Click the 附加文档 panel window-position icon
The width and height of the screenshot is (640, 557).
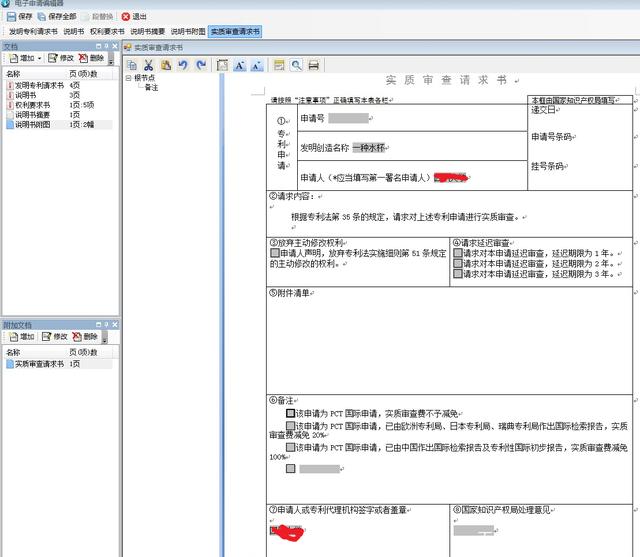point(98,324)
